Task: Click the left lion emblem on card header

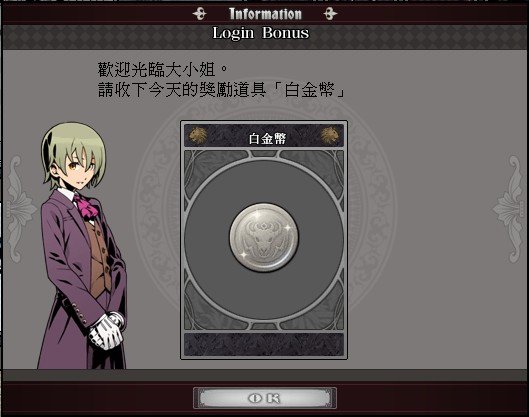Action: coord(198,135)
